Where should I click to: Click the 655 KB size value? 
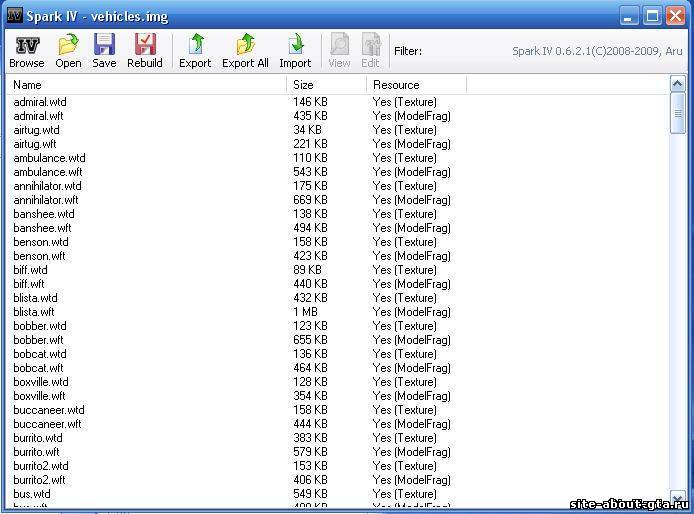[310, 340]
